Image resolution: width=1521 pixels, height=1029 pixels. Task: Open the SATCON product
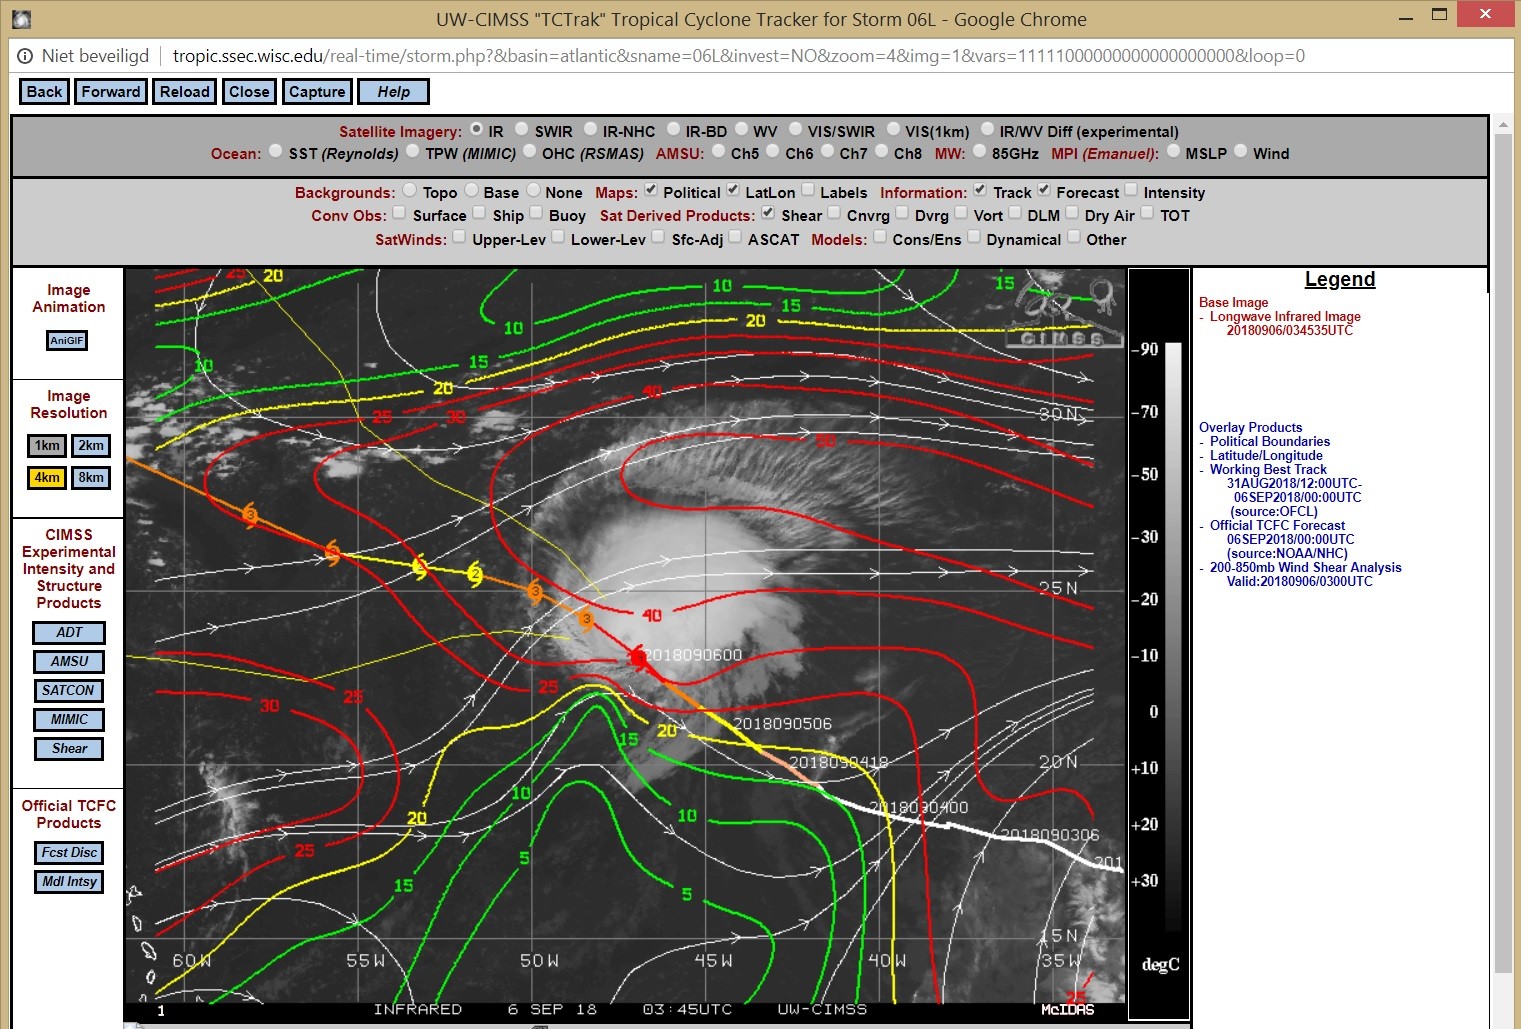pos(69,691)
